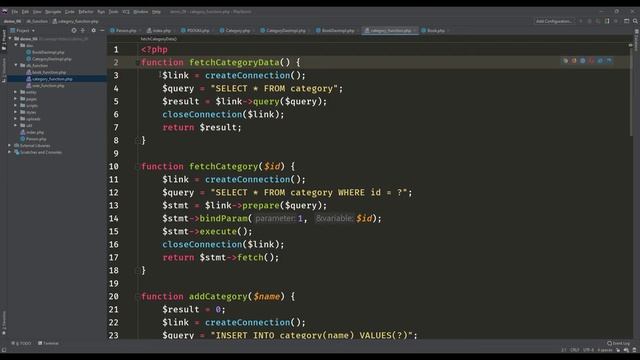Open Project panel gear settings
The width and height of the screenshot is (640, 360).
point(93,30)
